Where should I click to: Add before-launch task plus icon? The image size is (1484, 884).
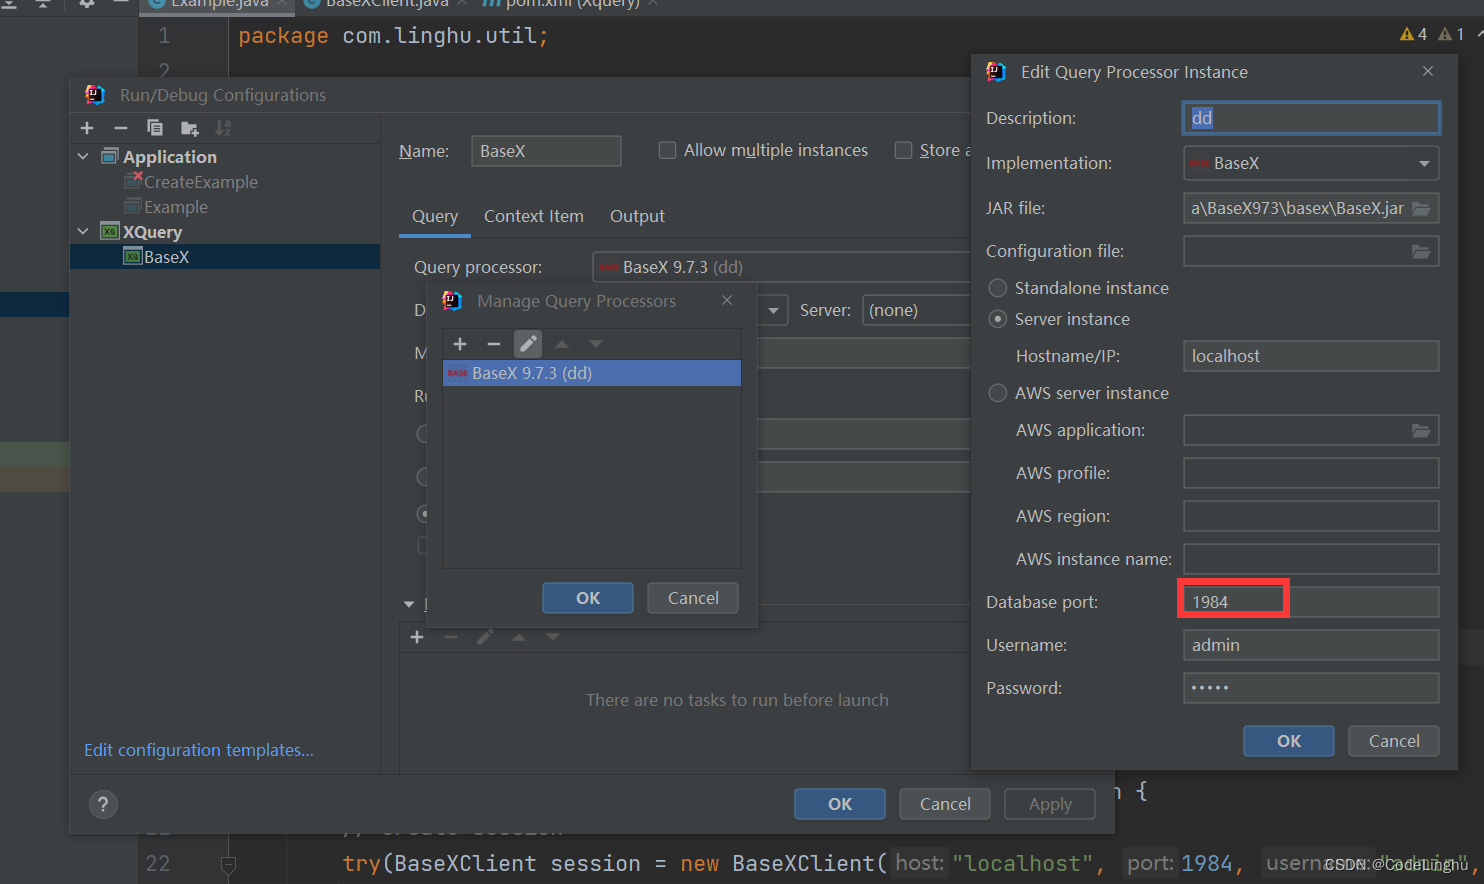tap(418, 637)
